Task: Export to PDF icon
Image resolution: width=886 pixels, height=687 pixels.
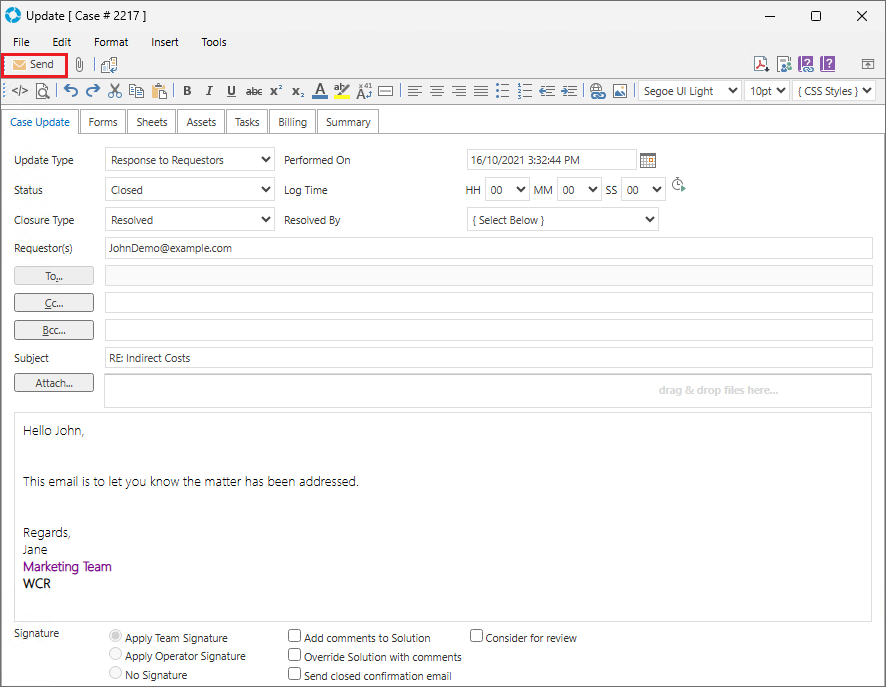Action: pyautogui.click(x=761, y=64)
